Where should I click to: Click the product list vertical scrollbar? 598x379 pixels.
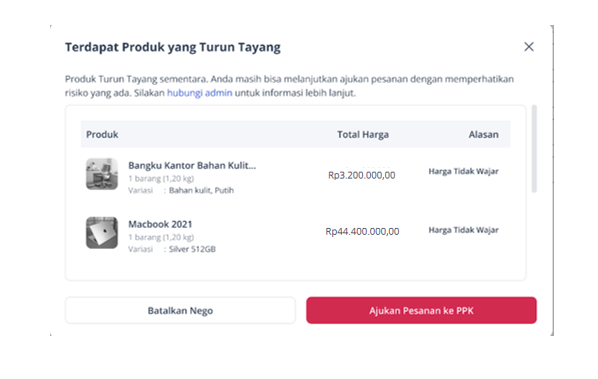(x=534, y=149)
